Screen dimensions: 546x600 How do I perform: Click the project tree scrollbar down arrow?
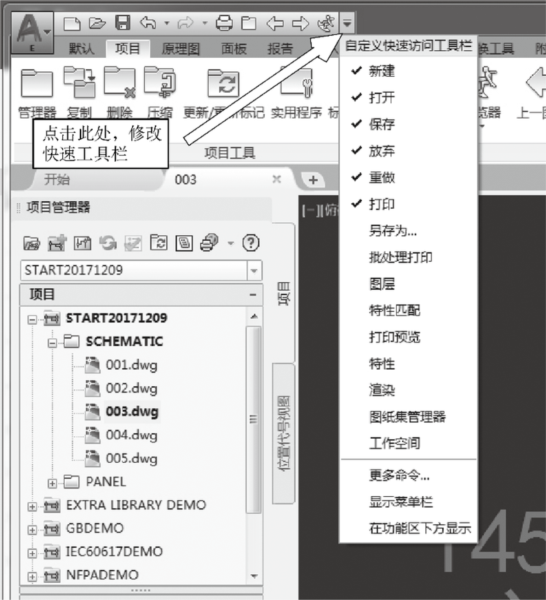point(254,576)
